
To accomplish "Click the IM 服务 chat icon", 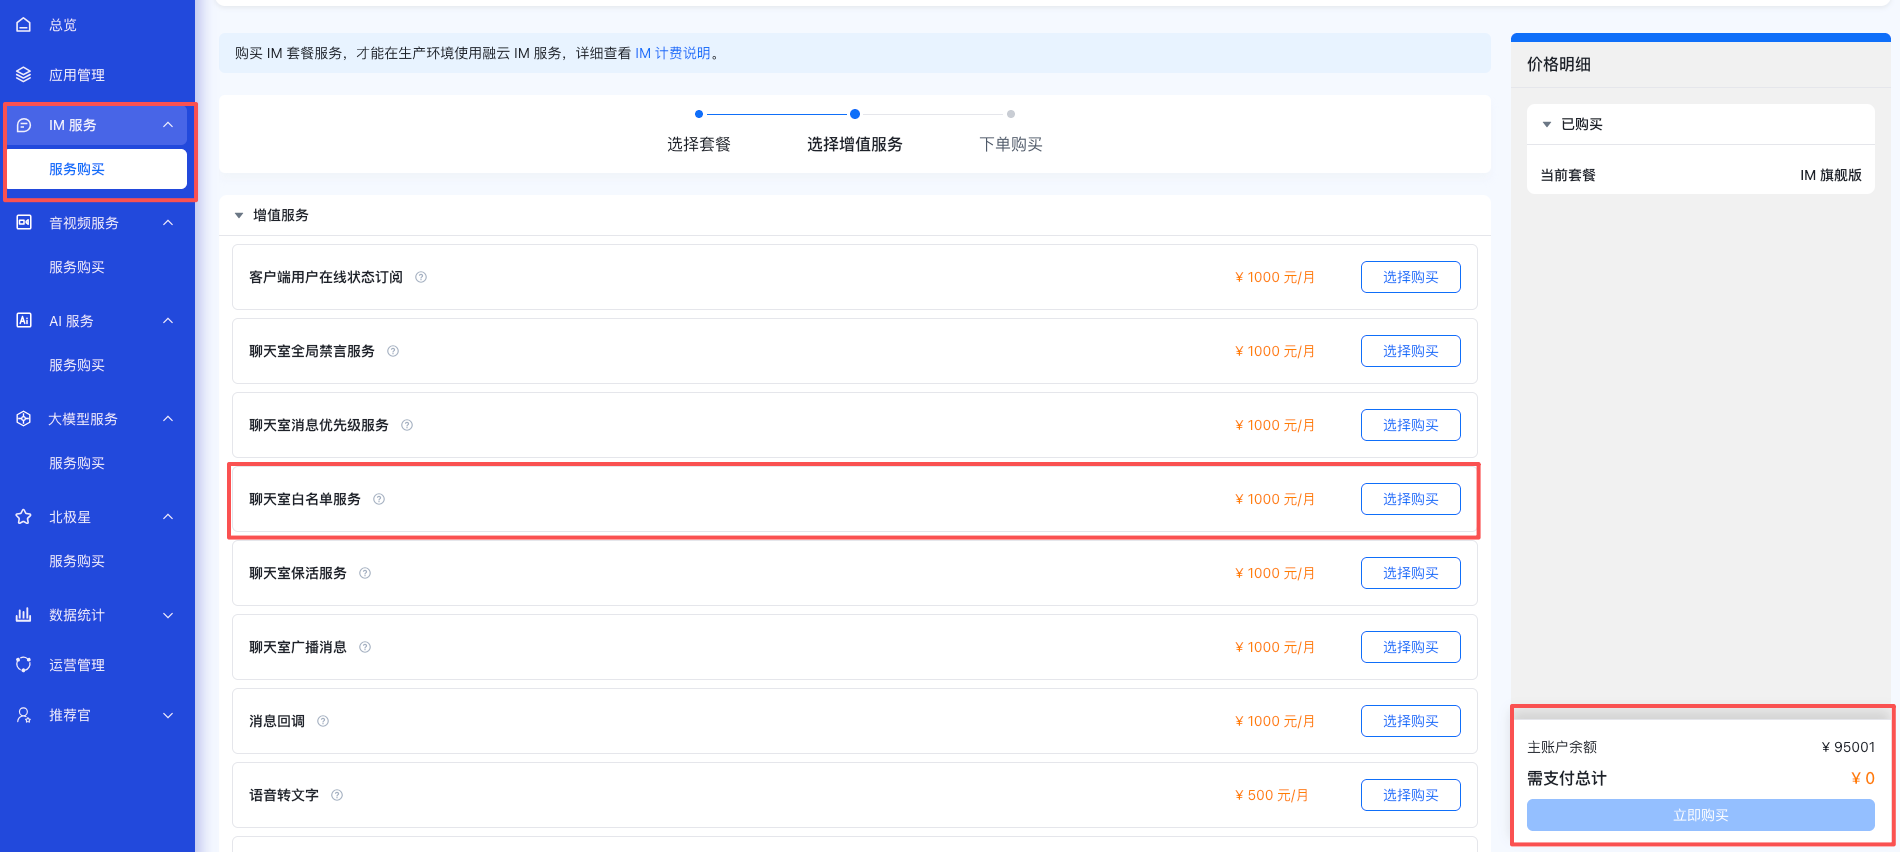I will point(24,125).
